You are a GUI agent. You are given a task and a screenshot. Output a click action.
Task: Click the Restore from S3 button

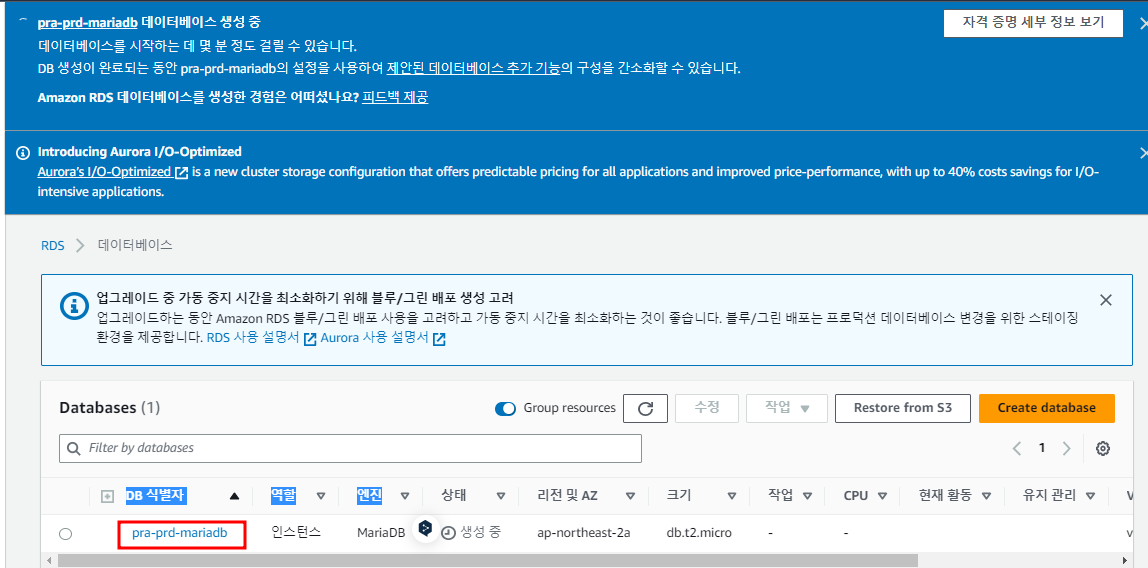pyautogui.click(x=903, y=408)
